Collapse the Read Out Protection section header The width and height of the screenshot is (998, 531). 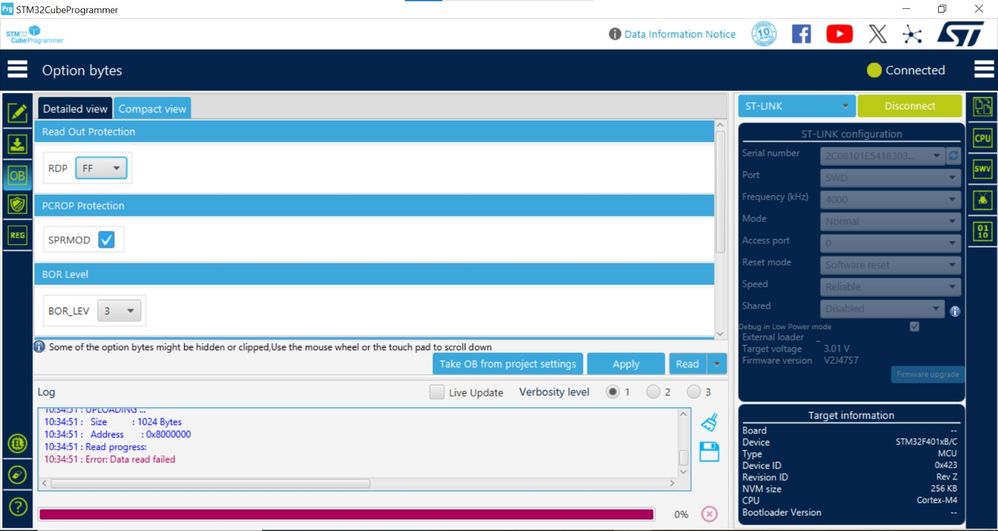(374, 132)
